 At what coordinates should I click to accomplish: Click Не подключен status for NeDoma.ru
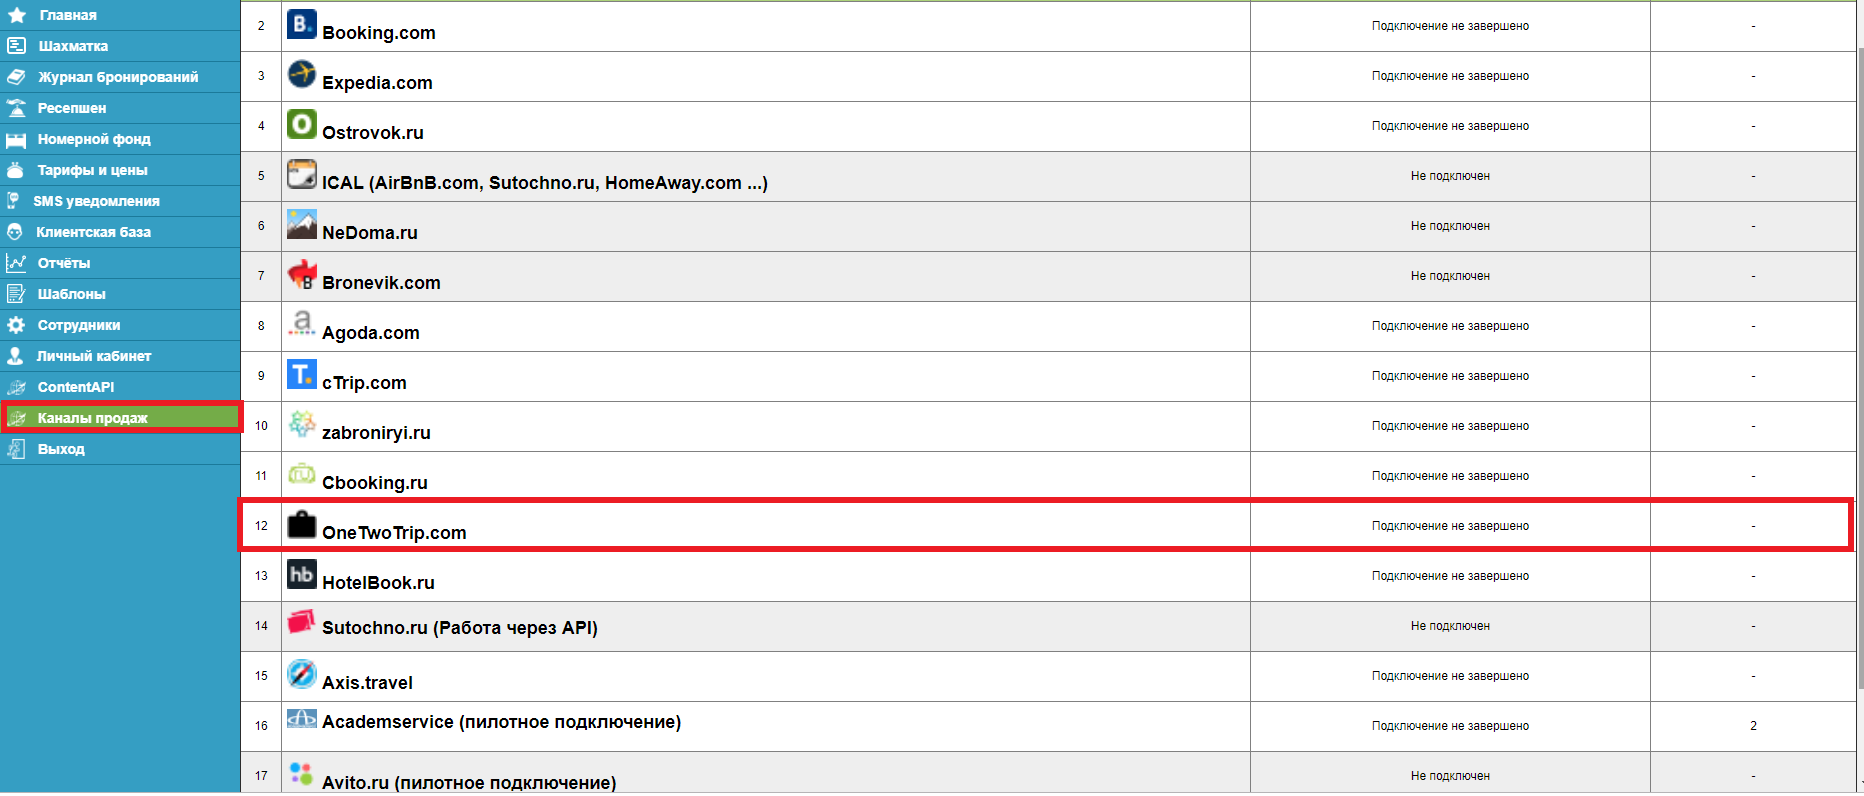click(x=1450, y=226)
